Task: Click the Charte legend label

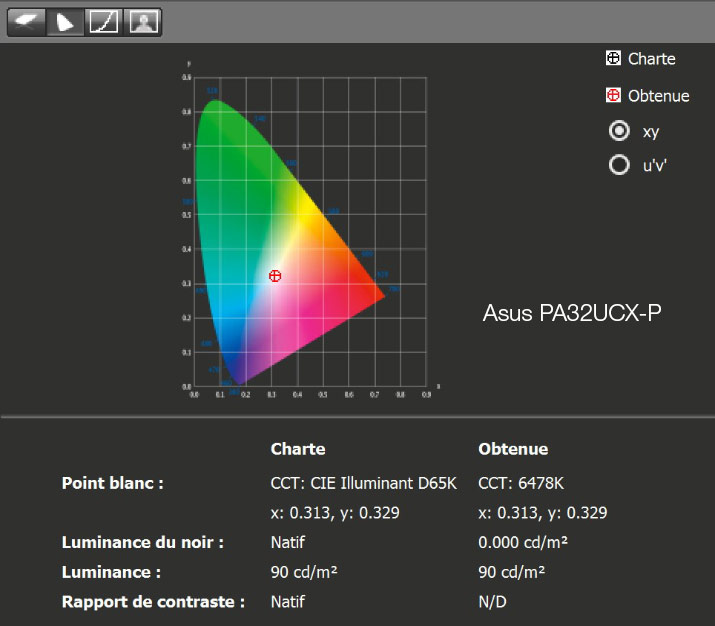Action: point(652,59)
